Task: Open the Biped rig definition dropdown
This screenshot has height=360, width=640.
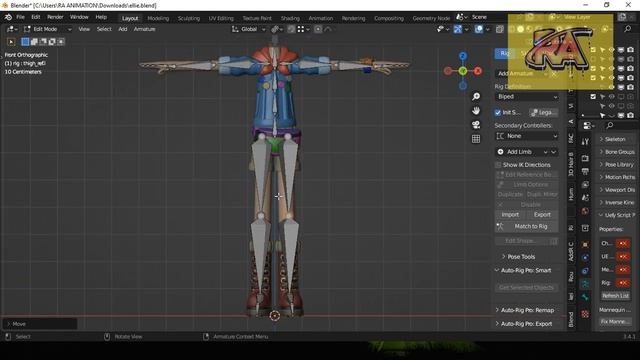Action: point(527,97)
